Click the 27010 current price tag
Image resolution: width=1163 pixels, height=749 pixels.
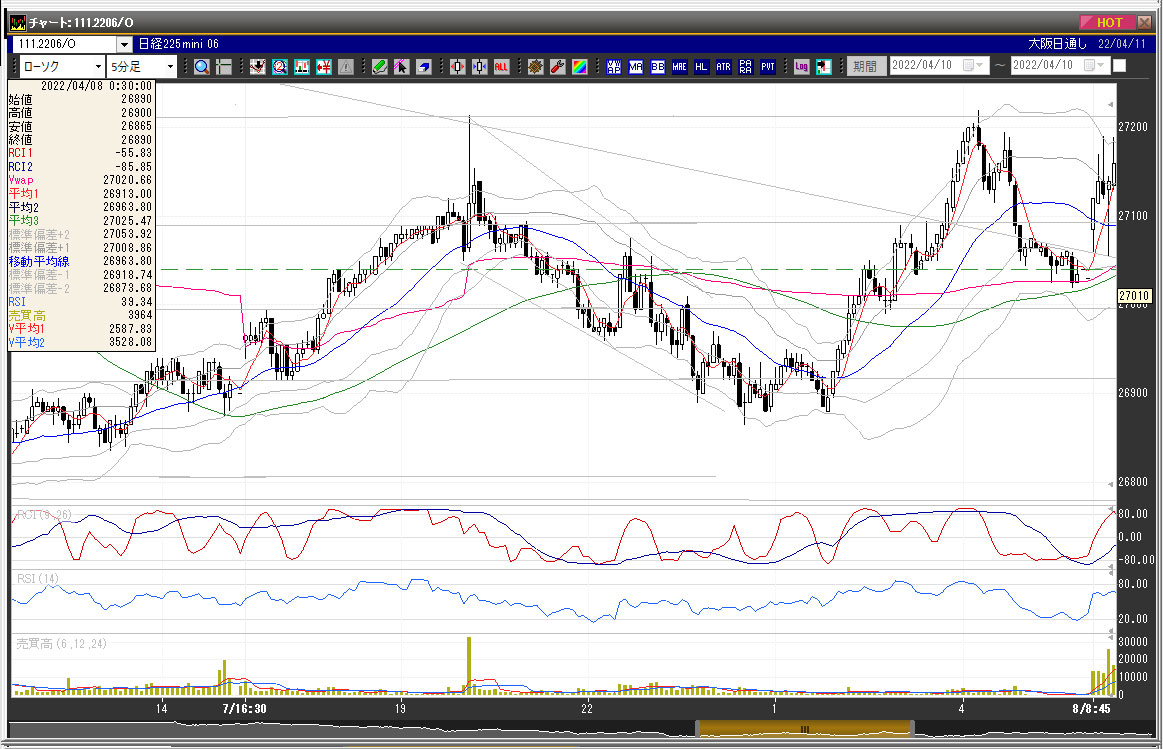(x=1134, y=296)
